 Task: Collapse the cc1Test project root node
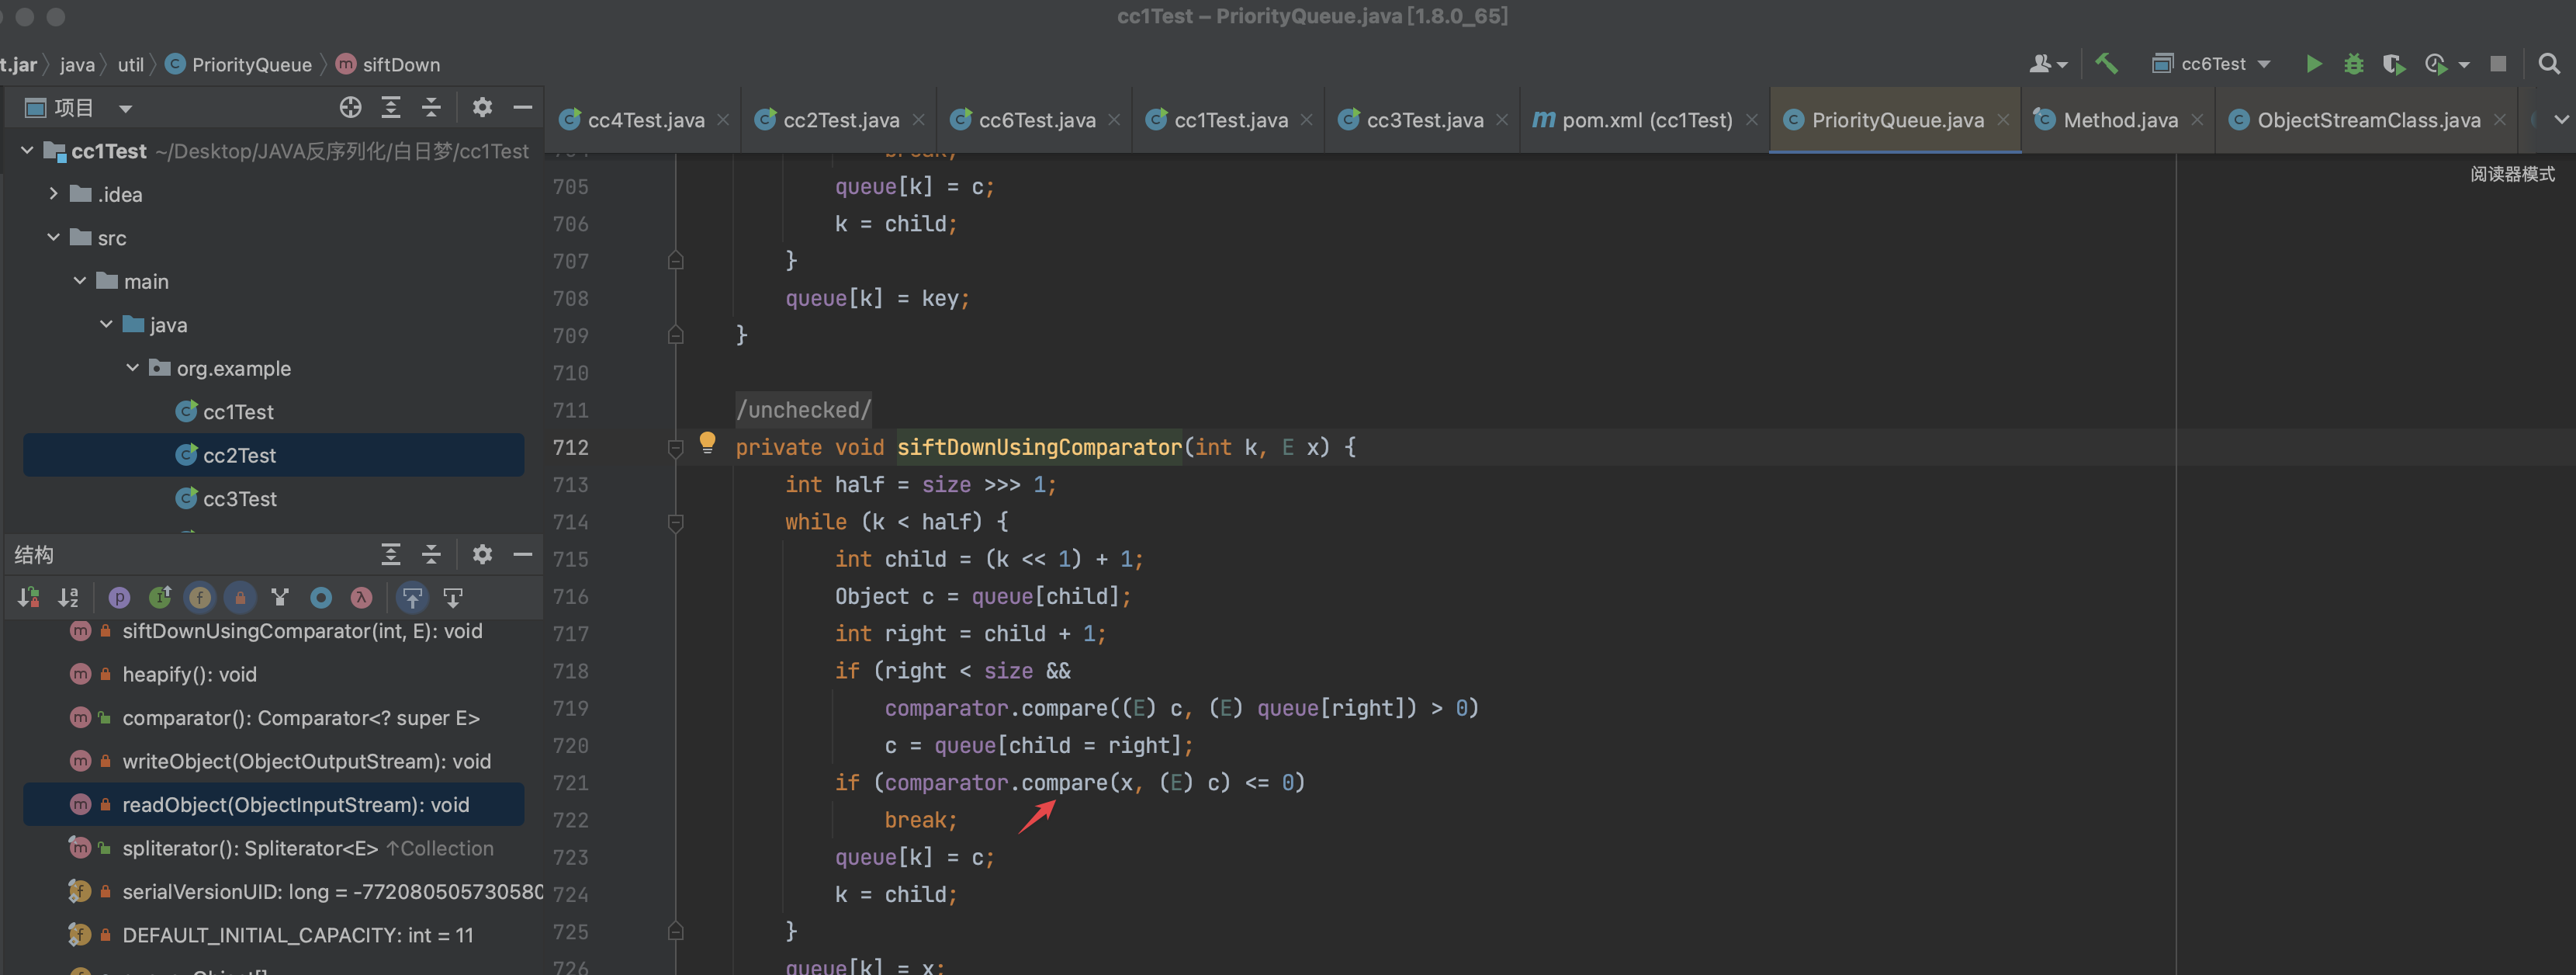point(27,150)
